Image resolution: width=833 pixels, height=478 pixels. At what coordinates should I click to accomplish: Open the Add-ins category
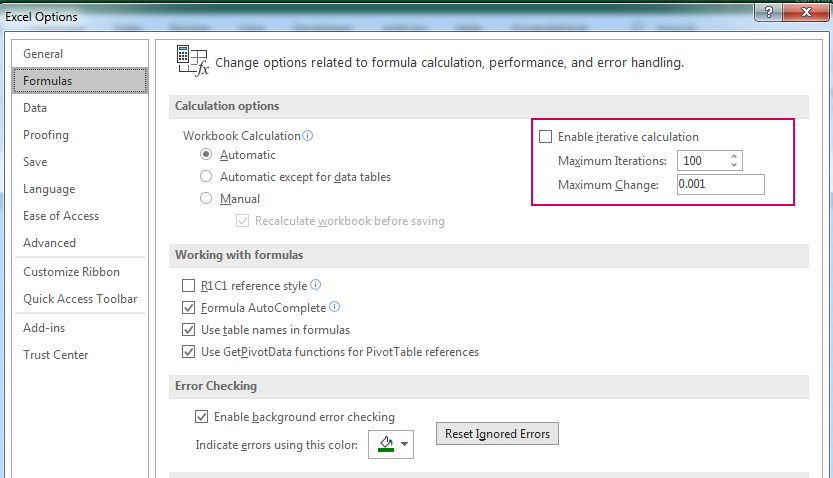(x=80, y=328)
